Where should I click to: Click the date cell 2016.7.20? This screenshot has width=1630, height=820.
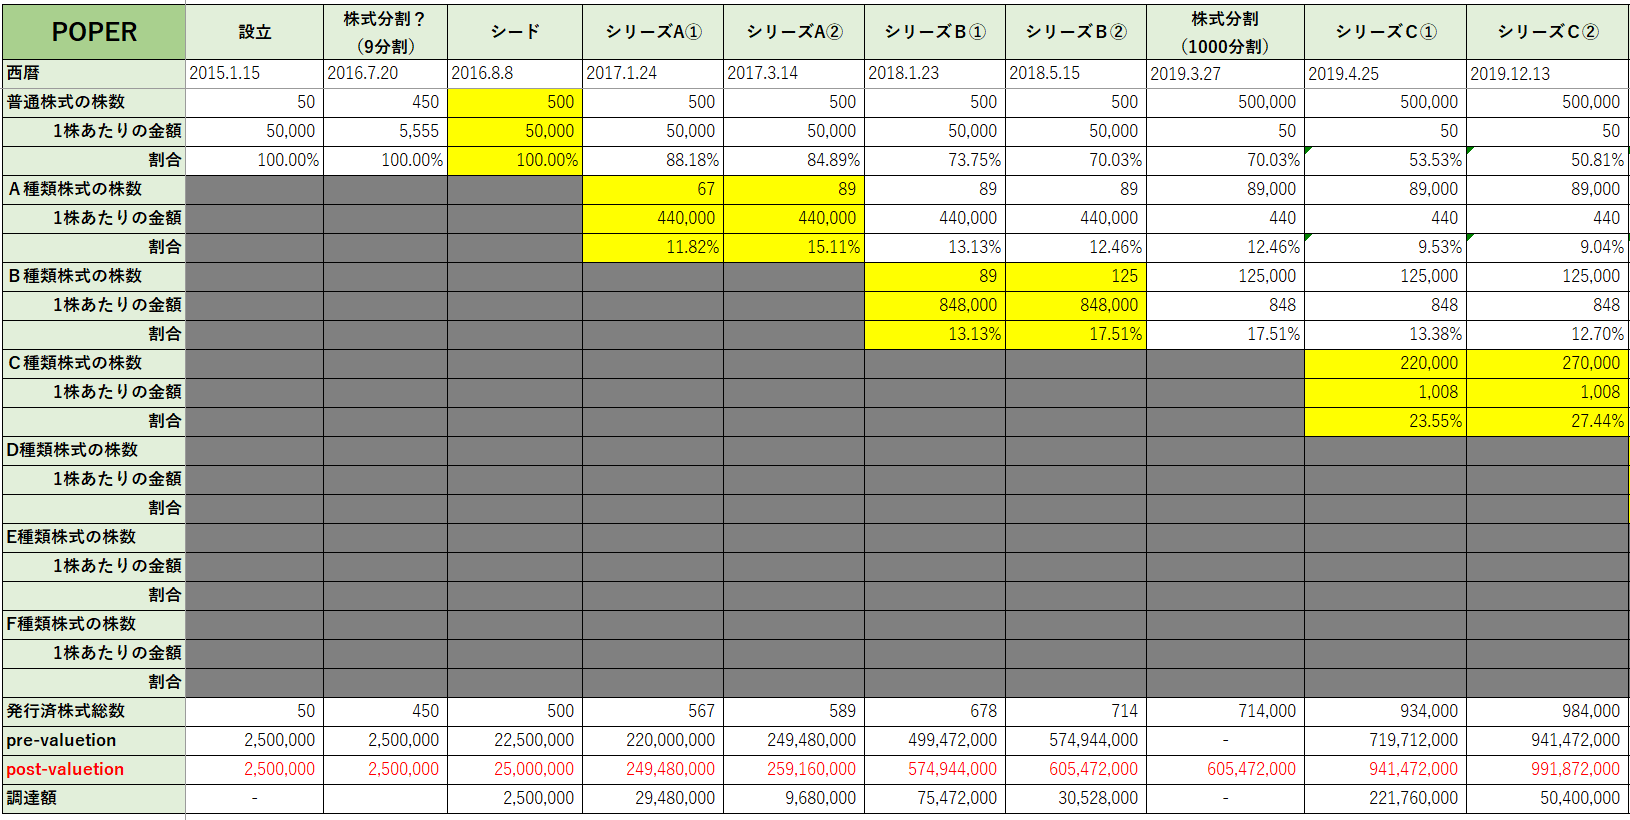(385, 73)
